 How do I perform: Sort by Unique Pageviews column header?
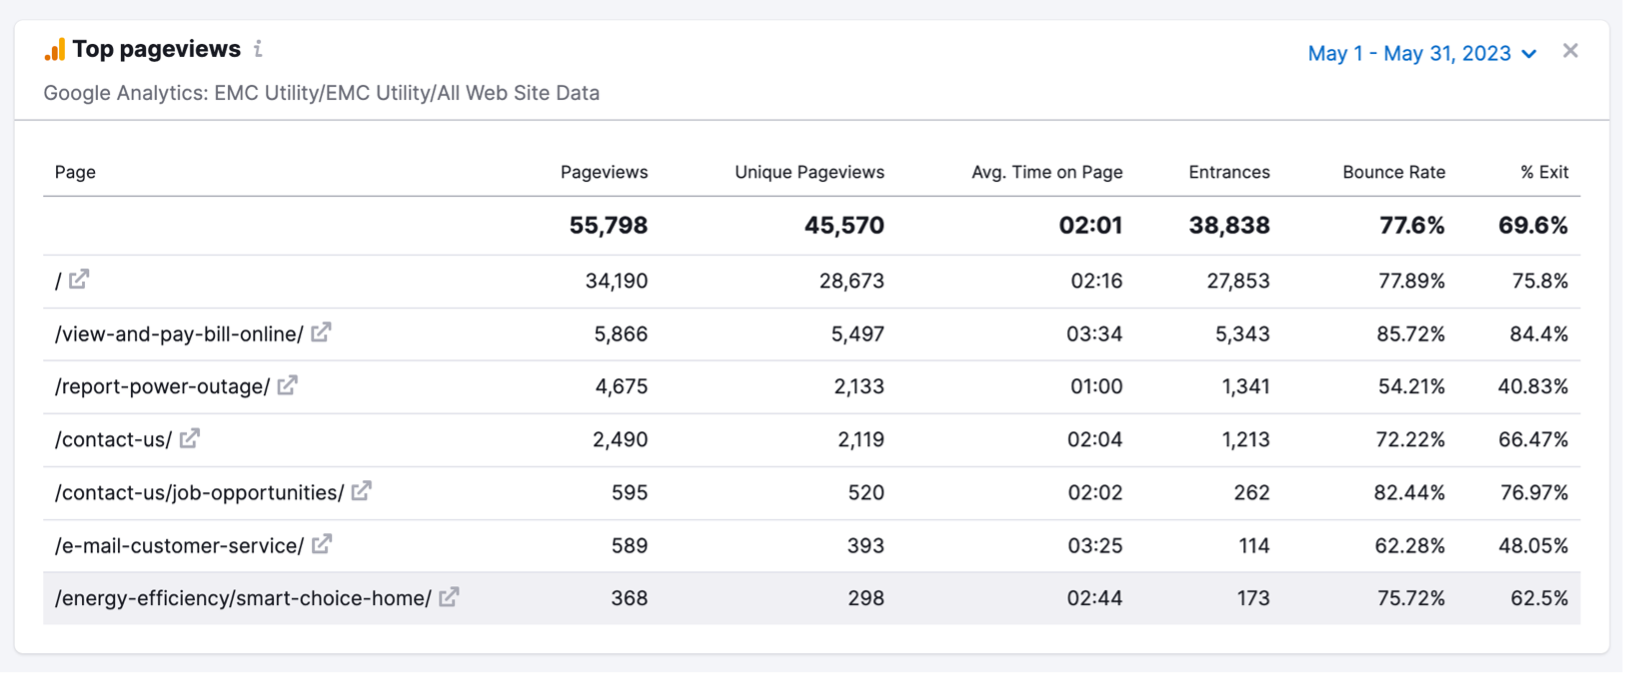point(809,172)
